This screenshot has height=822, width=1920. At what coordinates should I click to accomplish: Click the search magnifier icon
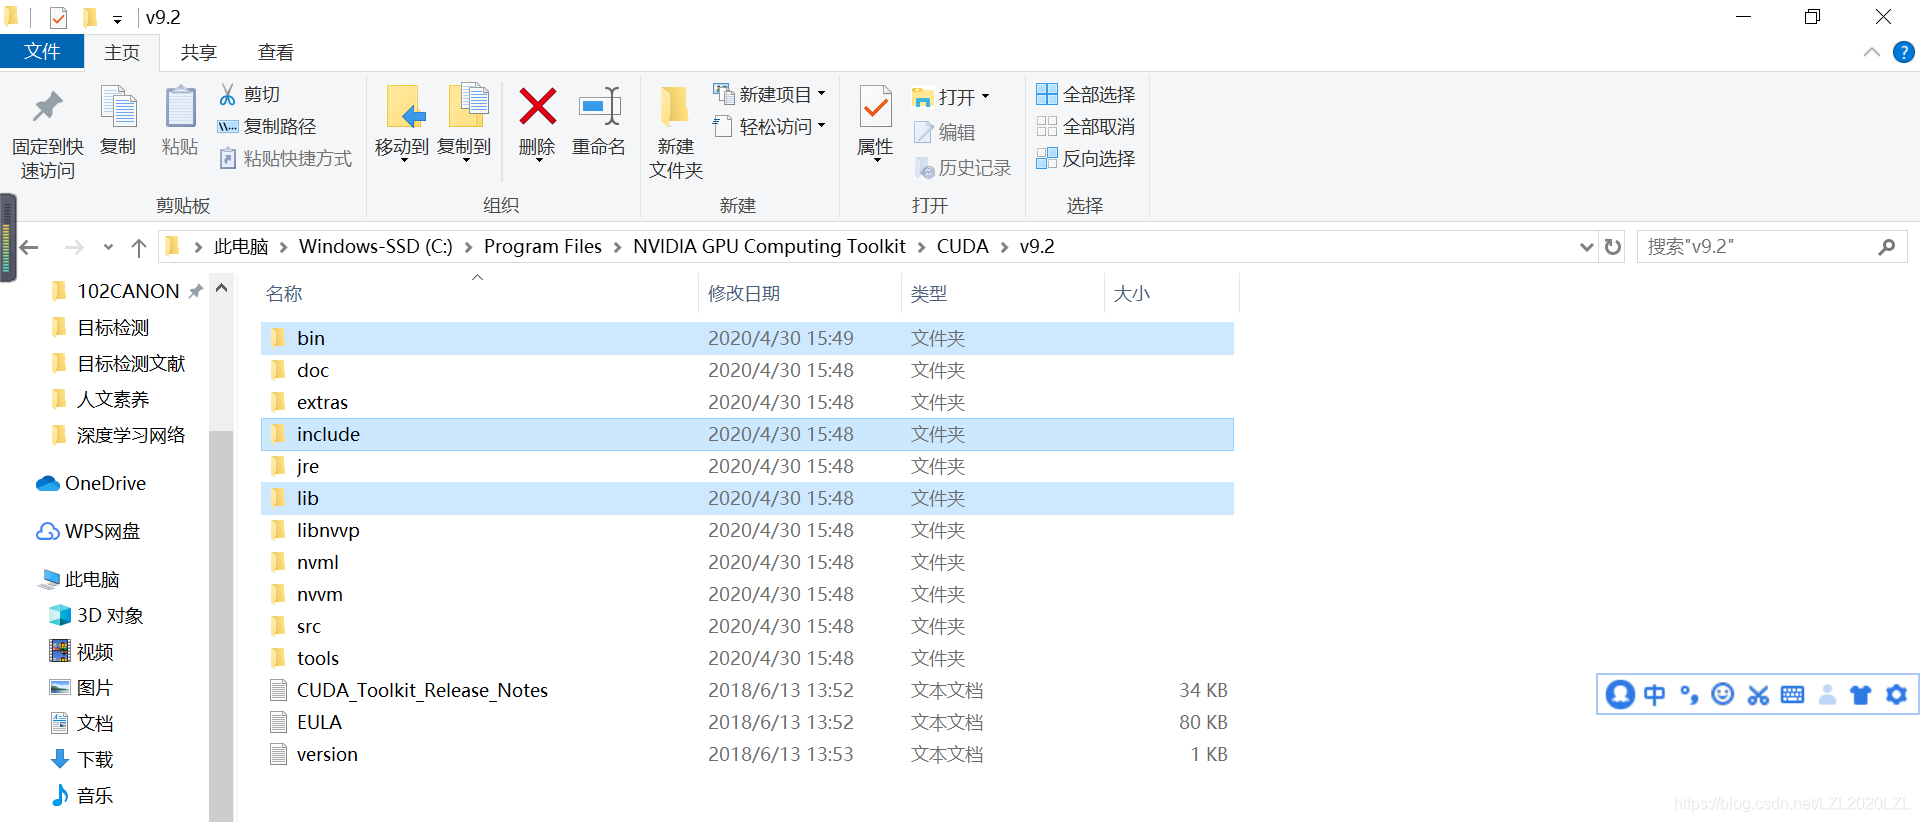coord(1887,246)
